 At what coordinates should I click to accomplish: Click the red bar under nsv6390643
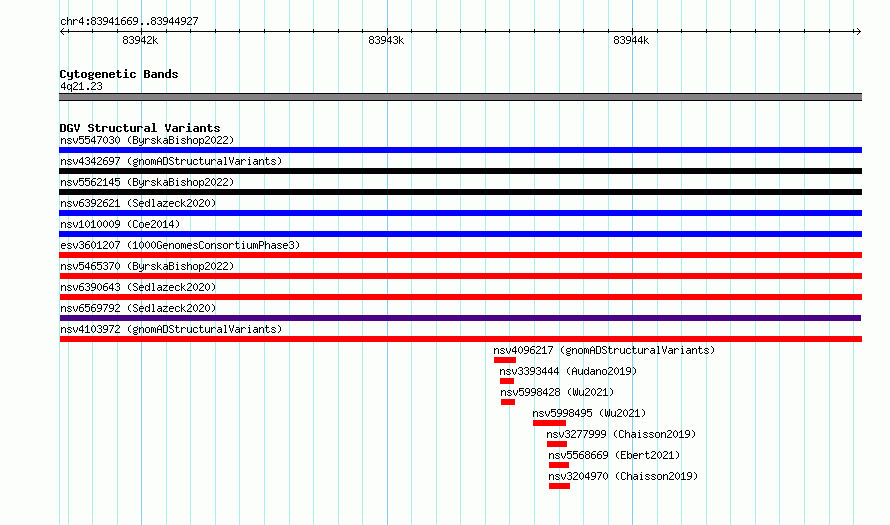coord(460,297)
